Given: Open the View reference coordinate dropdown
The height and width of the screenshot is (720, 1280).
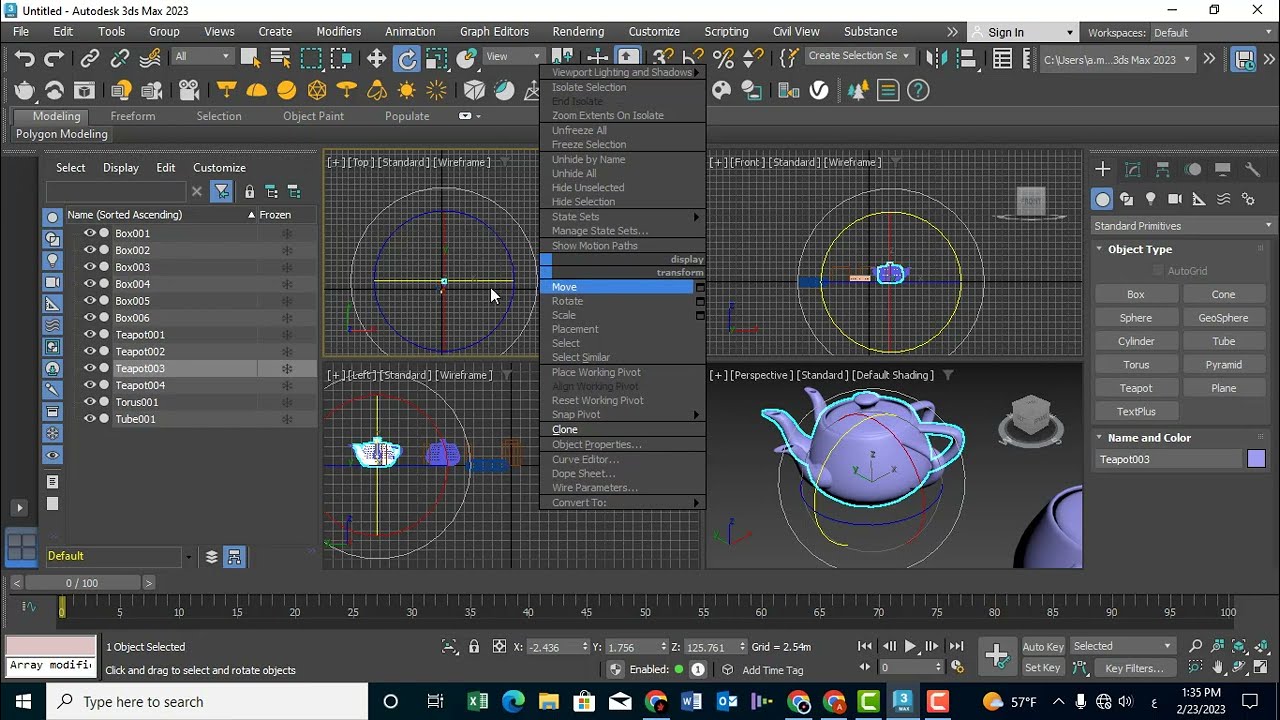Looking at the screenshot, I should (513, 57).
